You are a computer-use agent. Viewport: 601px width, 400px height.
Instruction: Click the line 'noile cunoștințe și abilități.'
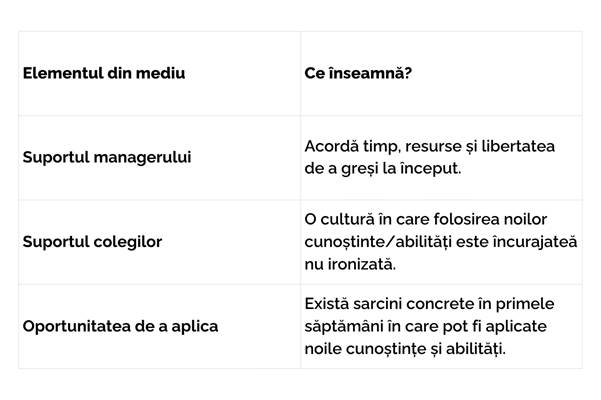pos(405,349)
